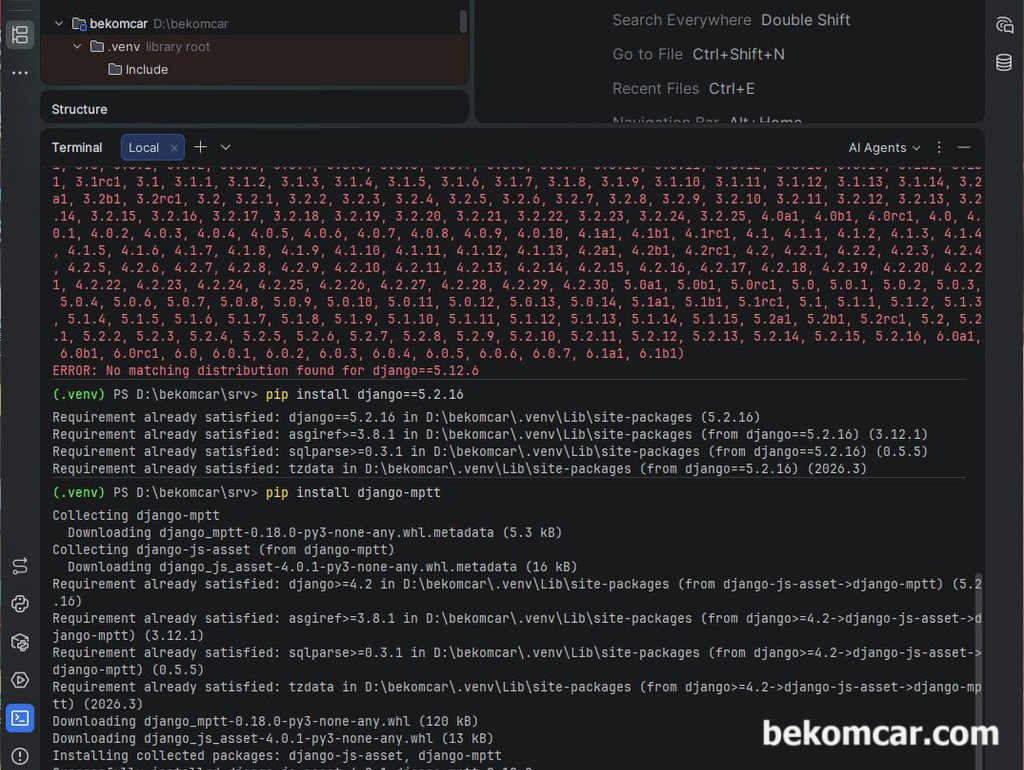This screenshot has height=770, width=1024.
Task: Click the Search Everywhere hint
Action: click(731, 20)
